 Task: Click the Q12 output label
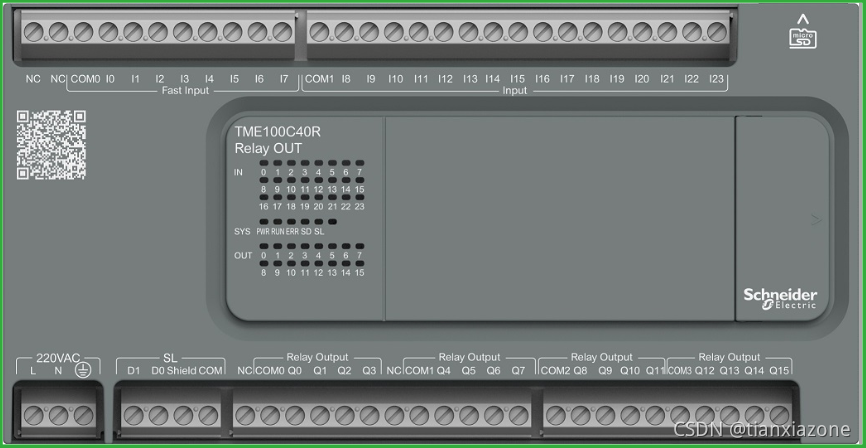(x=705, y=371)
